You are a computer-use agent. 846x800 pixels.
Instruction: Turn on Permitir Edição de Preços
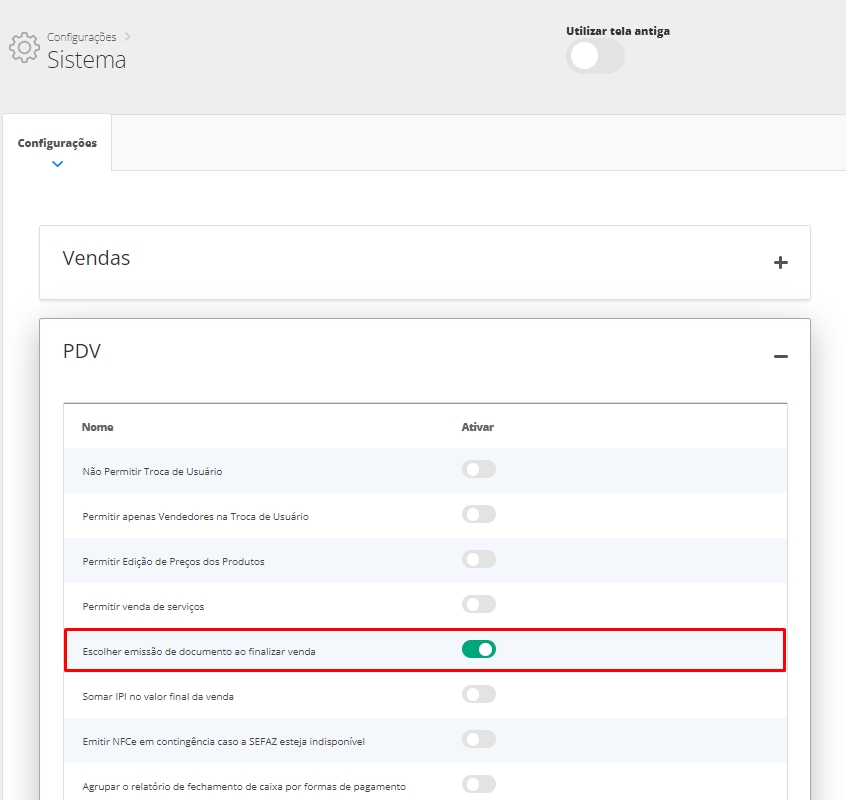[479, 560]
